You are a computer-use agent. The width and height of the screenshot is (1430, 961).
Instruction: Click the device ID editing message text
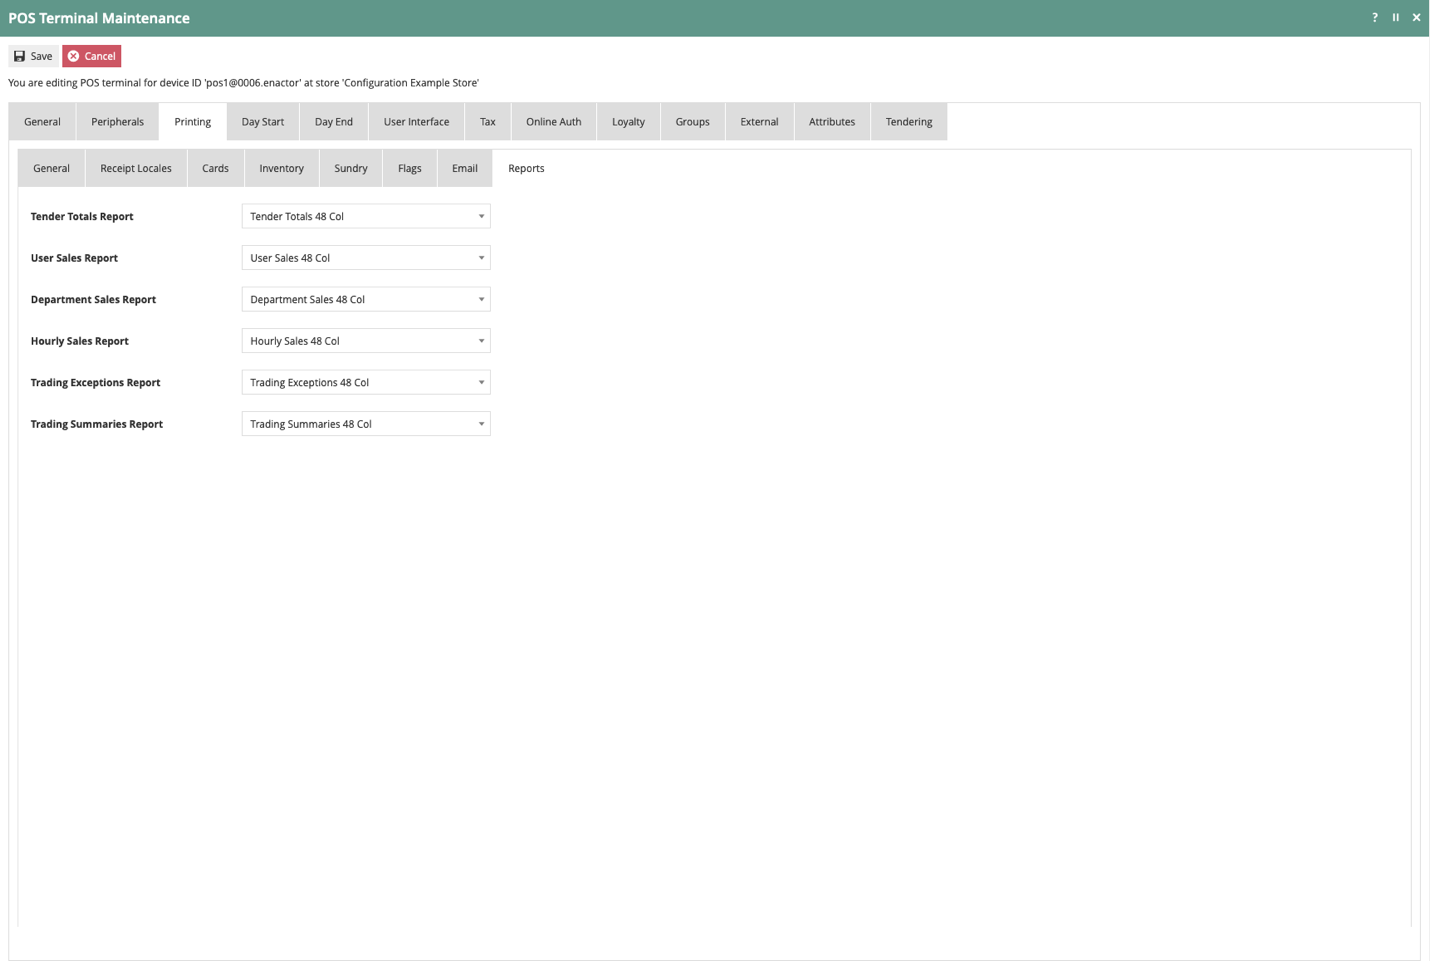[243, 83]
